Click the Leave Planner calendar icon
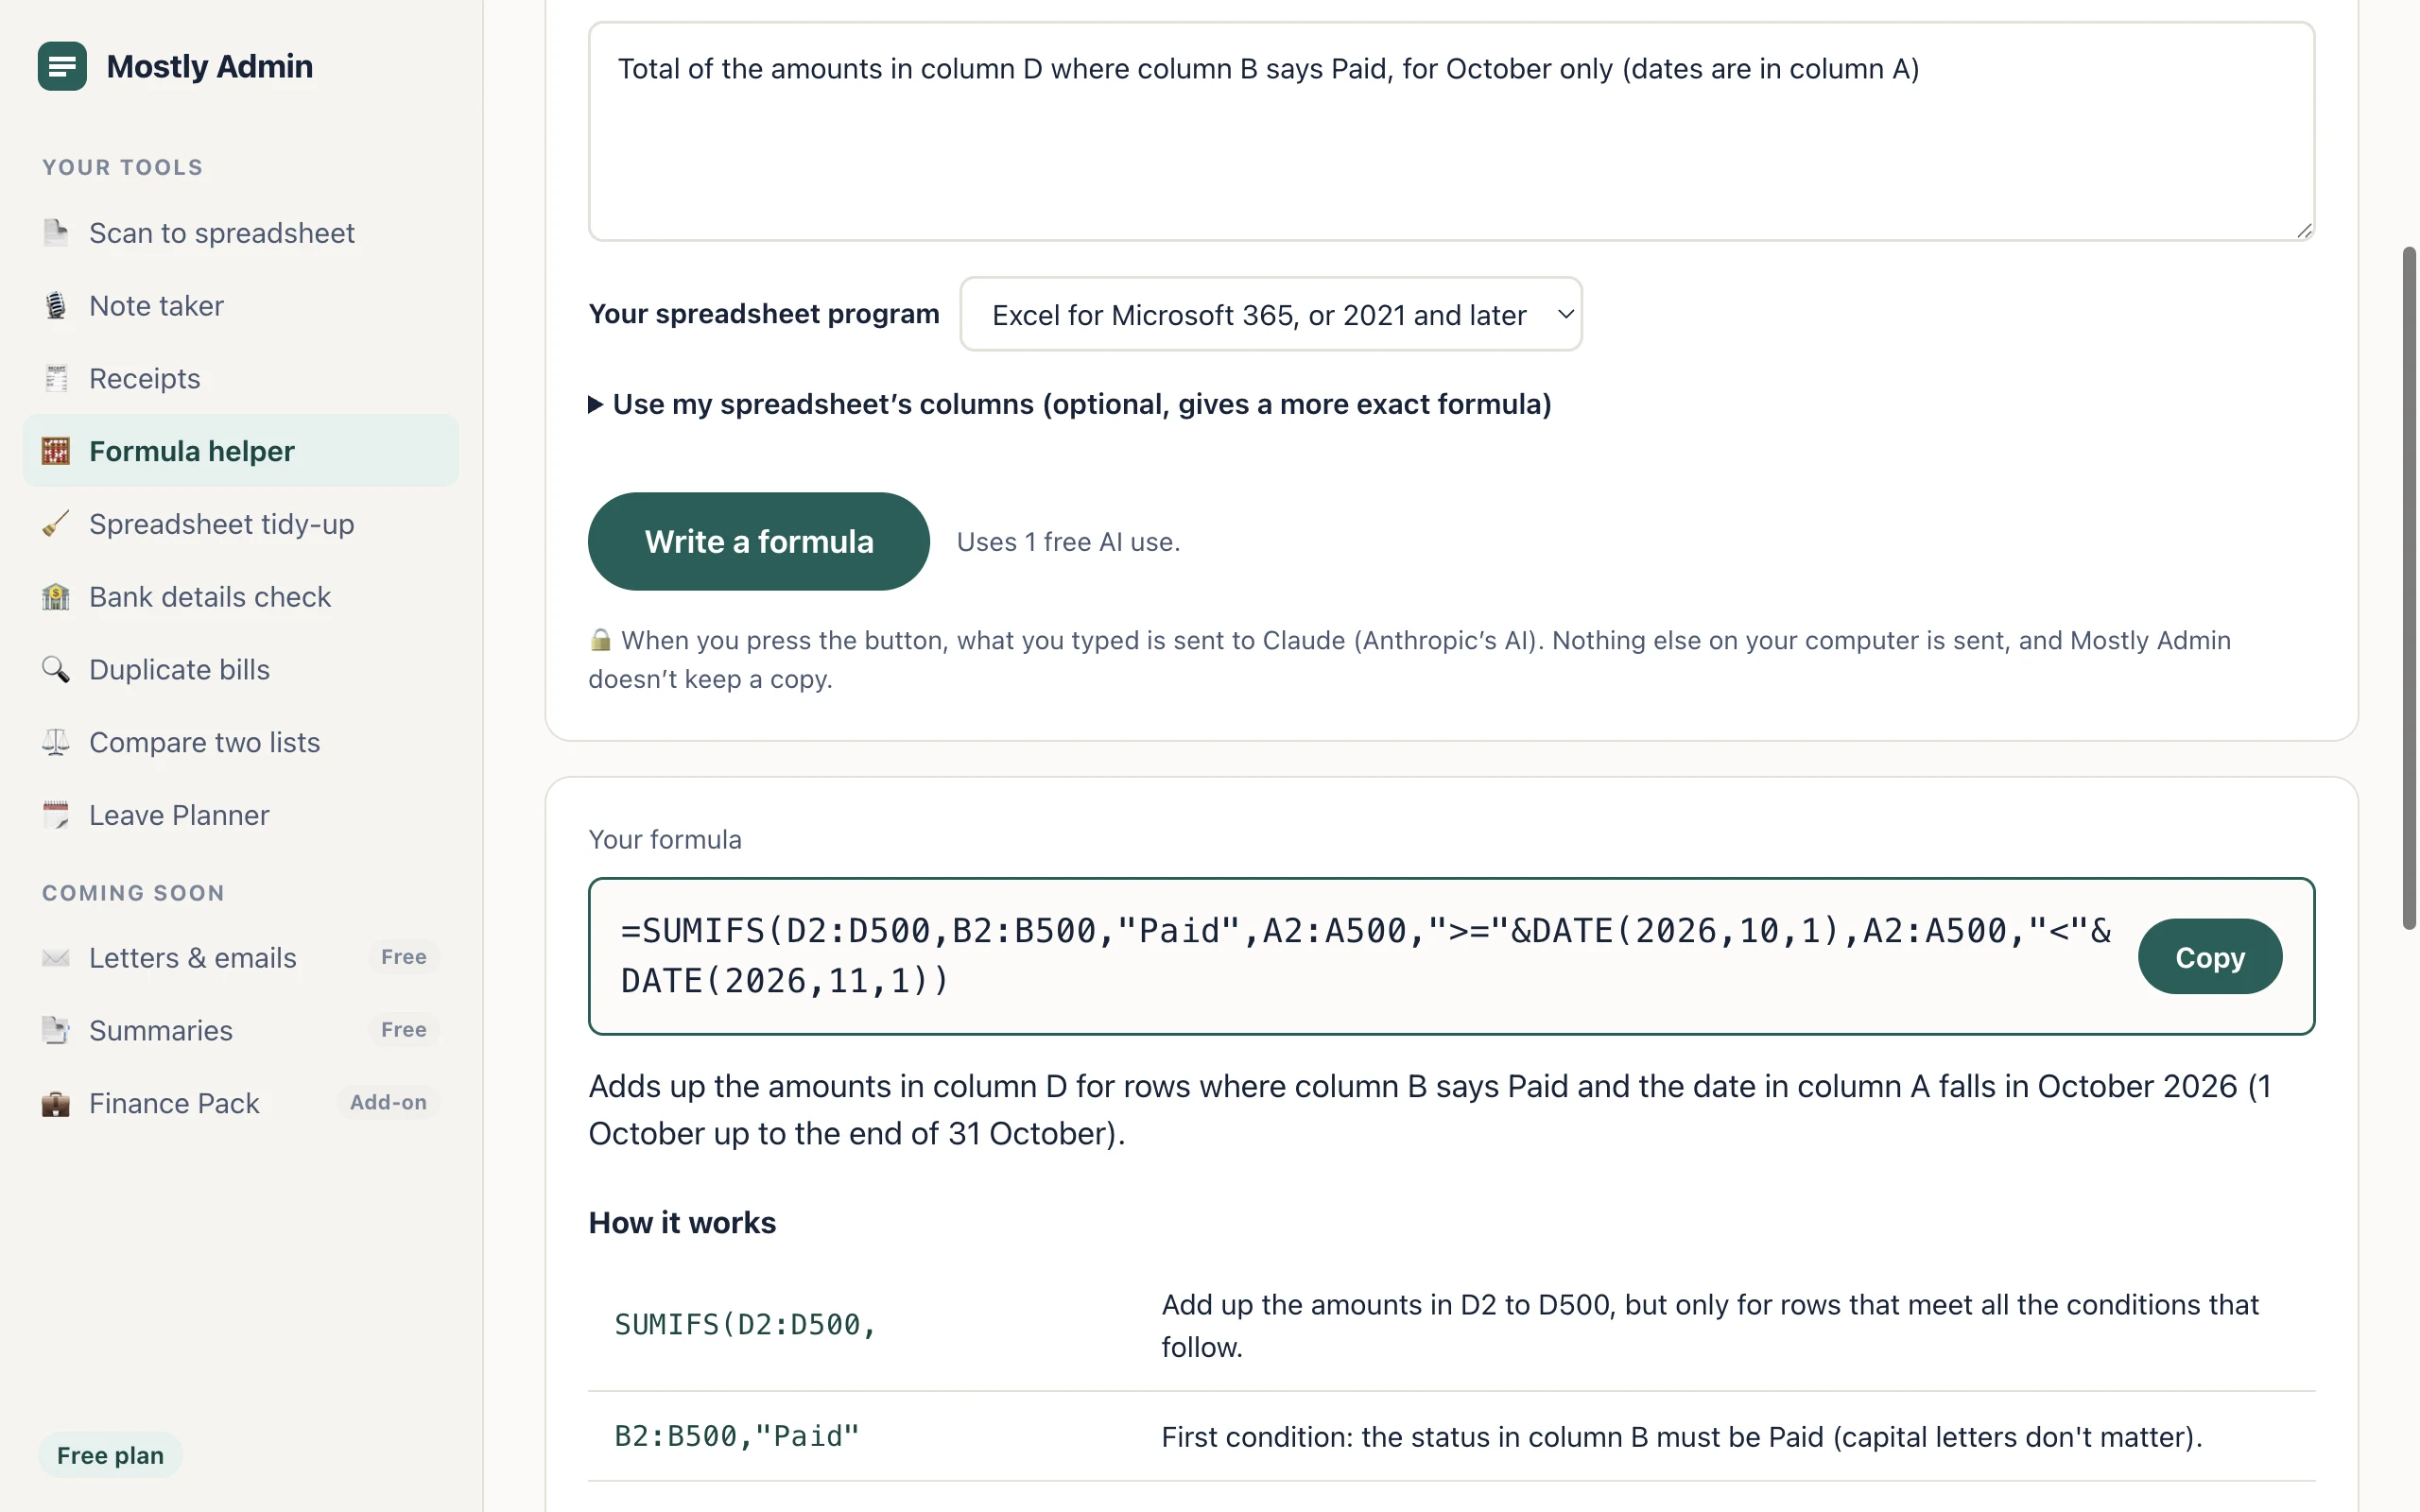2420x1512 pixels. 56,815
